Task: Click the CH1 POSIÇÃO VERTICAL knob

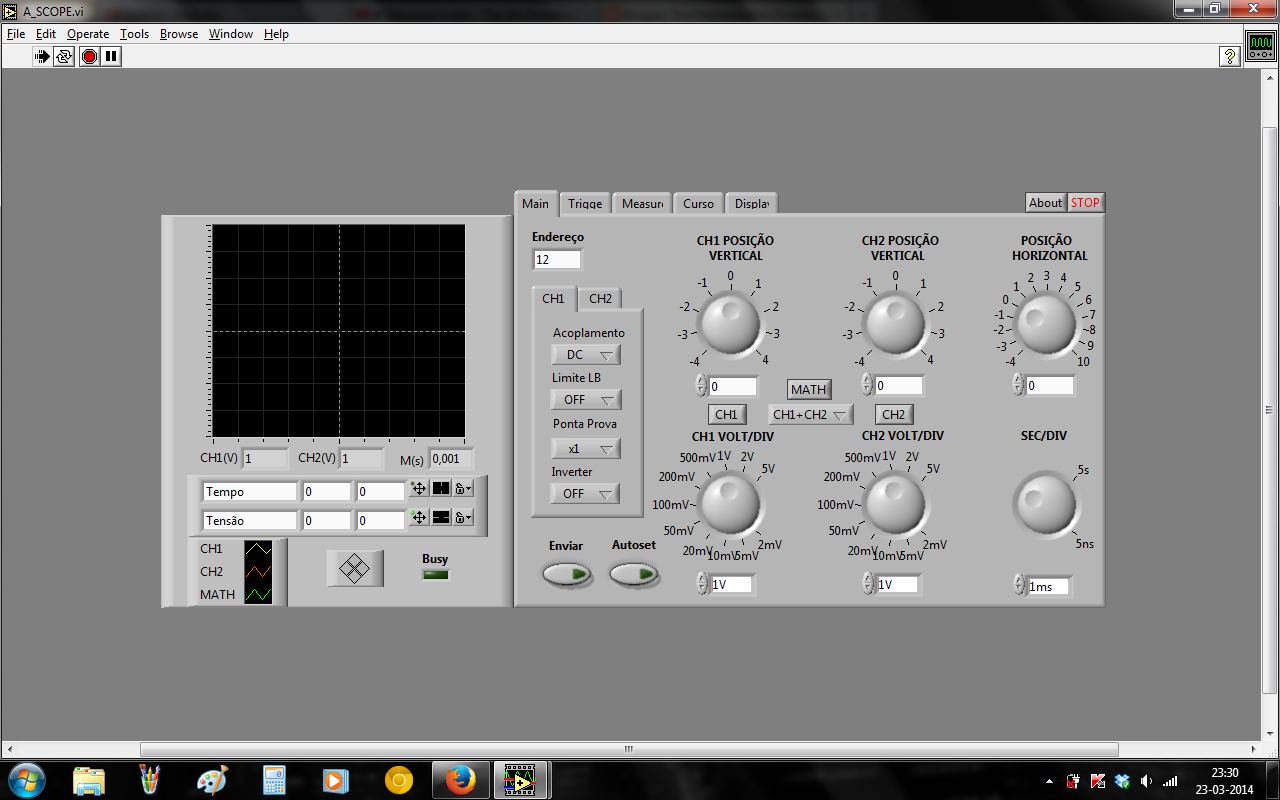Action: (x=730, y=323)
